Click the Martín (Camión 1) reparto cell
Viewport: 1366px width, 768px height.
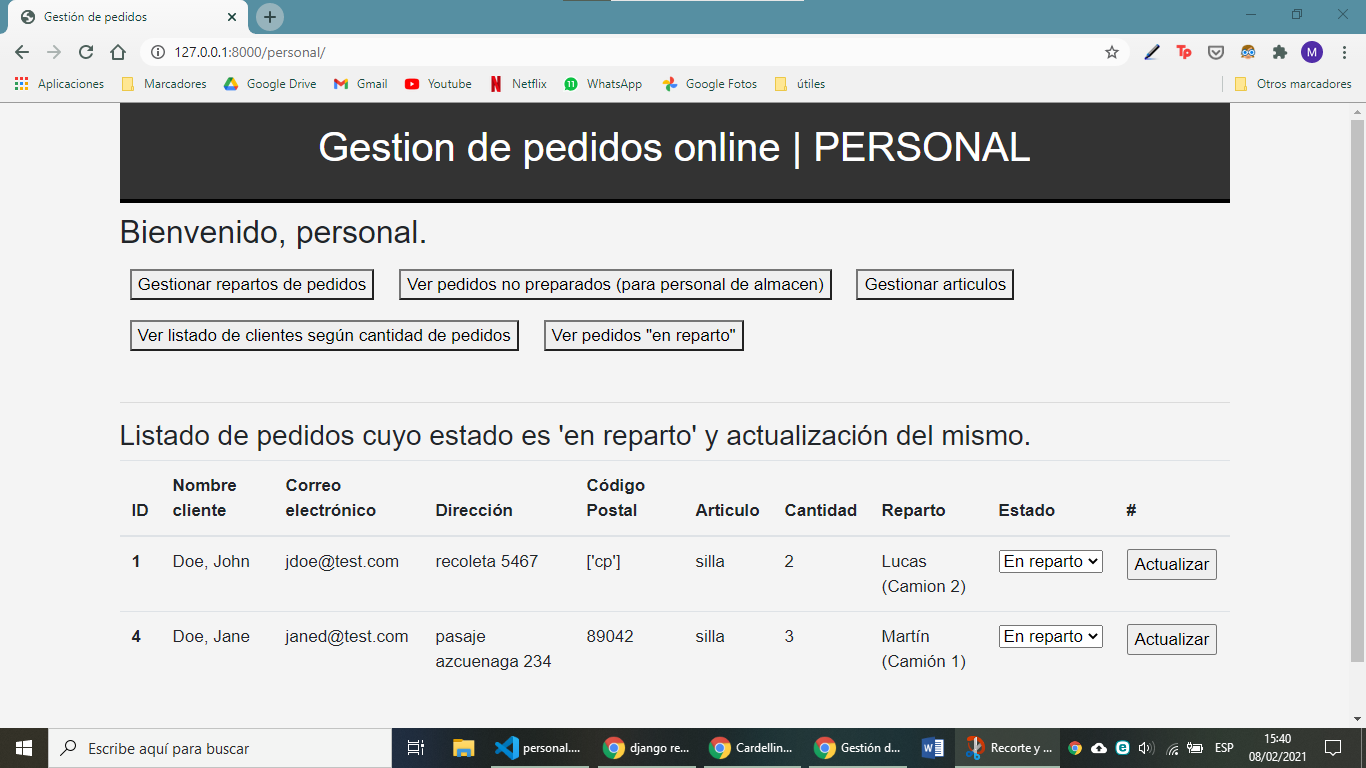click(x=924, y=649)
